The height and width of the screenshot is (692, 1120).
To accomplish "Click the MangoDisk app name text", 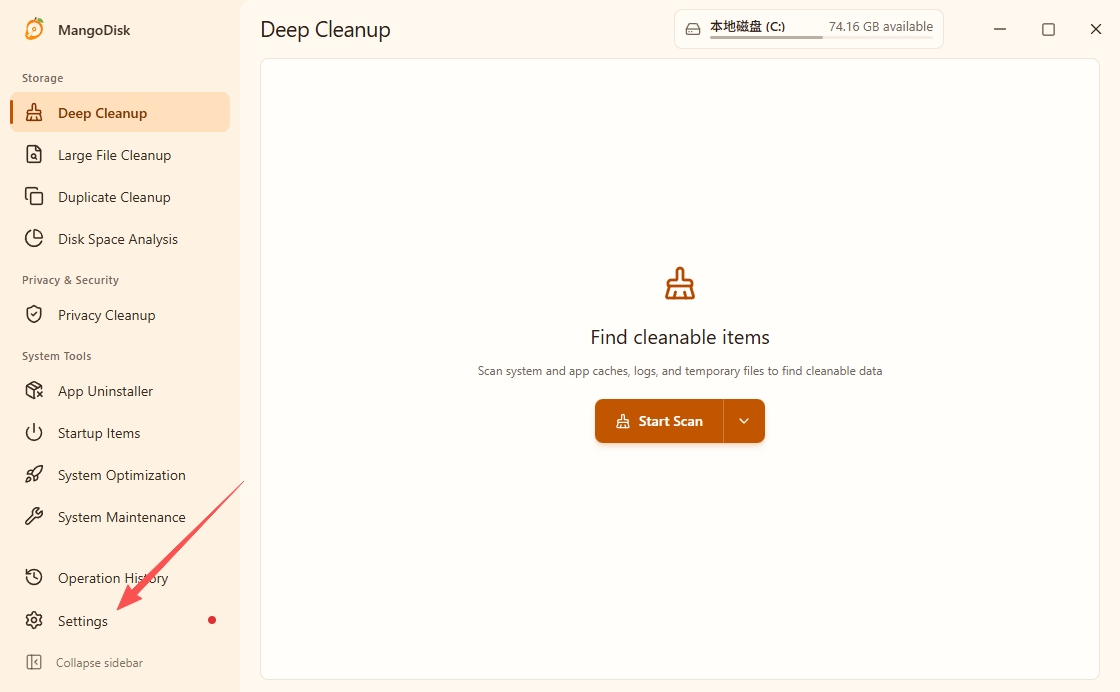I will pyautogui.click(x=94, y=30).
